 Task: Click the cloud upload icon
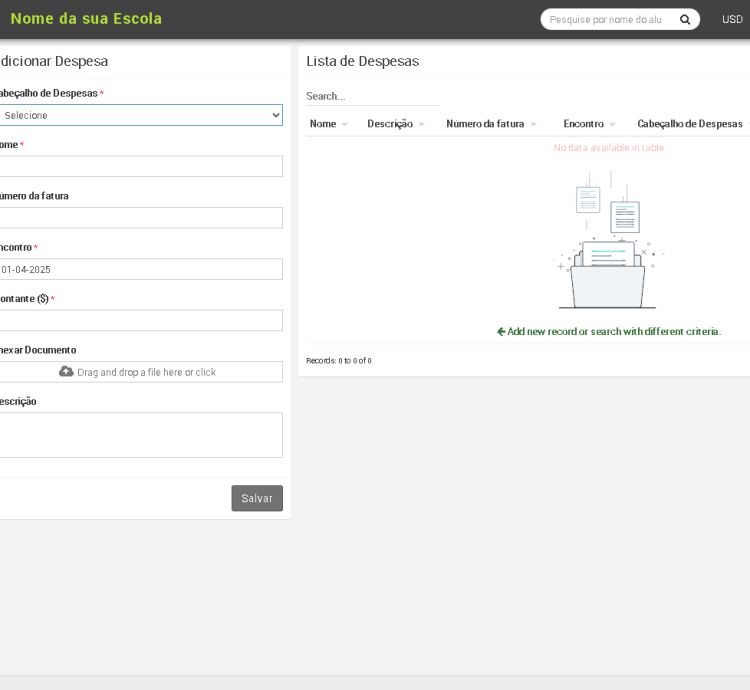pyautogui.click(x=66, y=371)
